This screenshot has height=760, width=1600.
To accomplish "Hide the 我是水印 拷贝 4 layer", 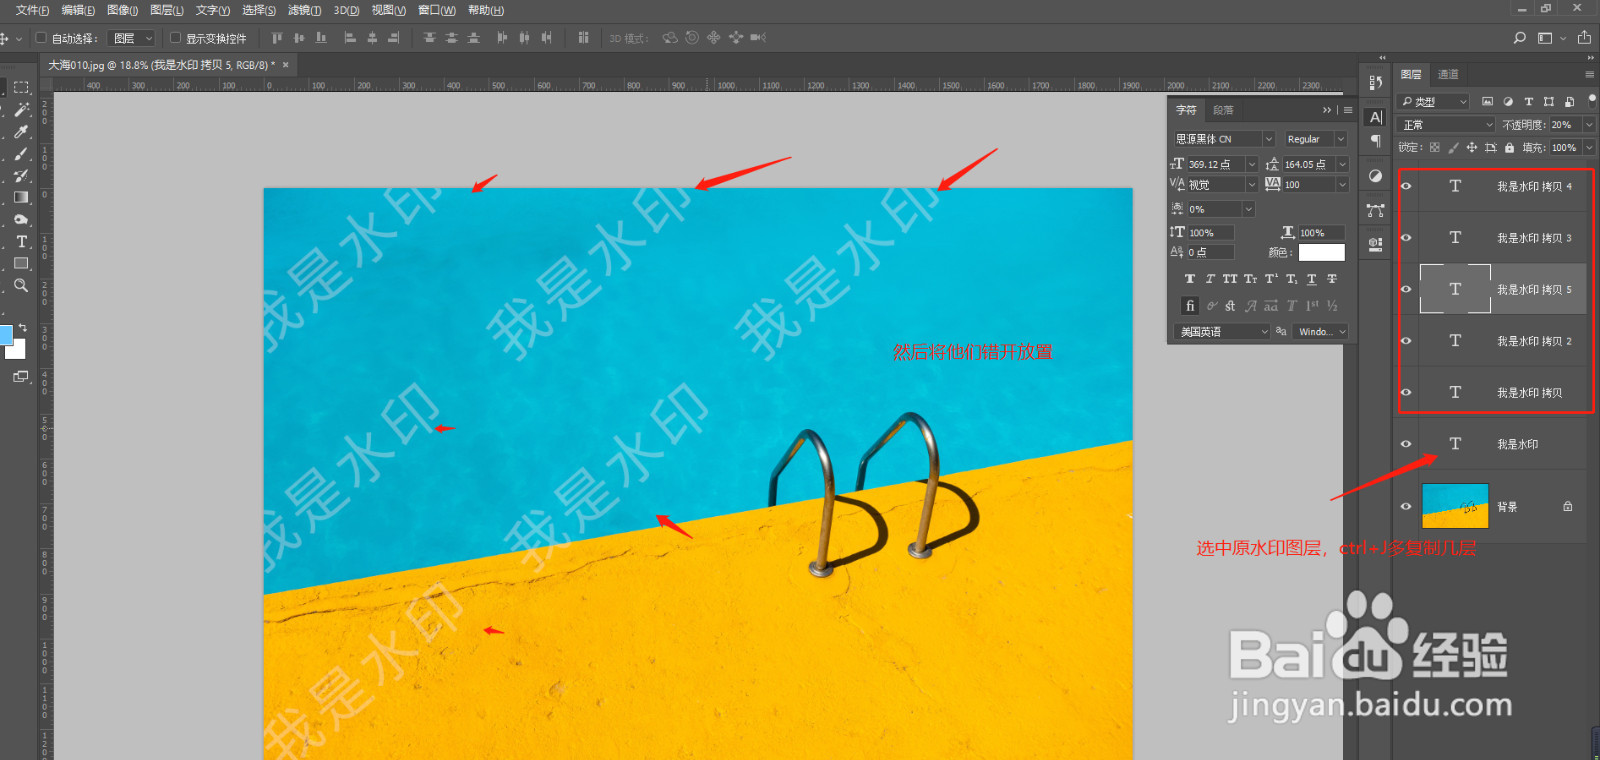I will 1406,187.
